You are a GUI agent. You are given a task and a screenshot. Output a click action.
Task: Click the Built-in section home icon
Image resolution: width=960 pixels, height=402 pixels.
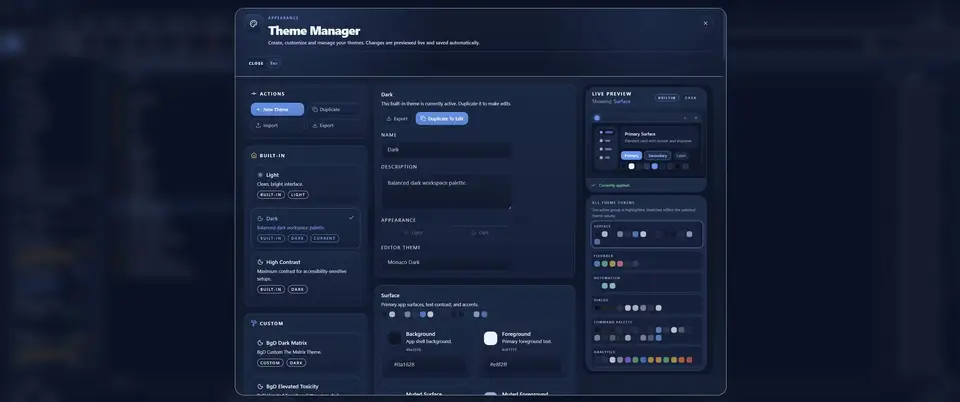[254, 155]
